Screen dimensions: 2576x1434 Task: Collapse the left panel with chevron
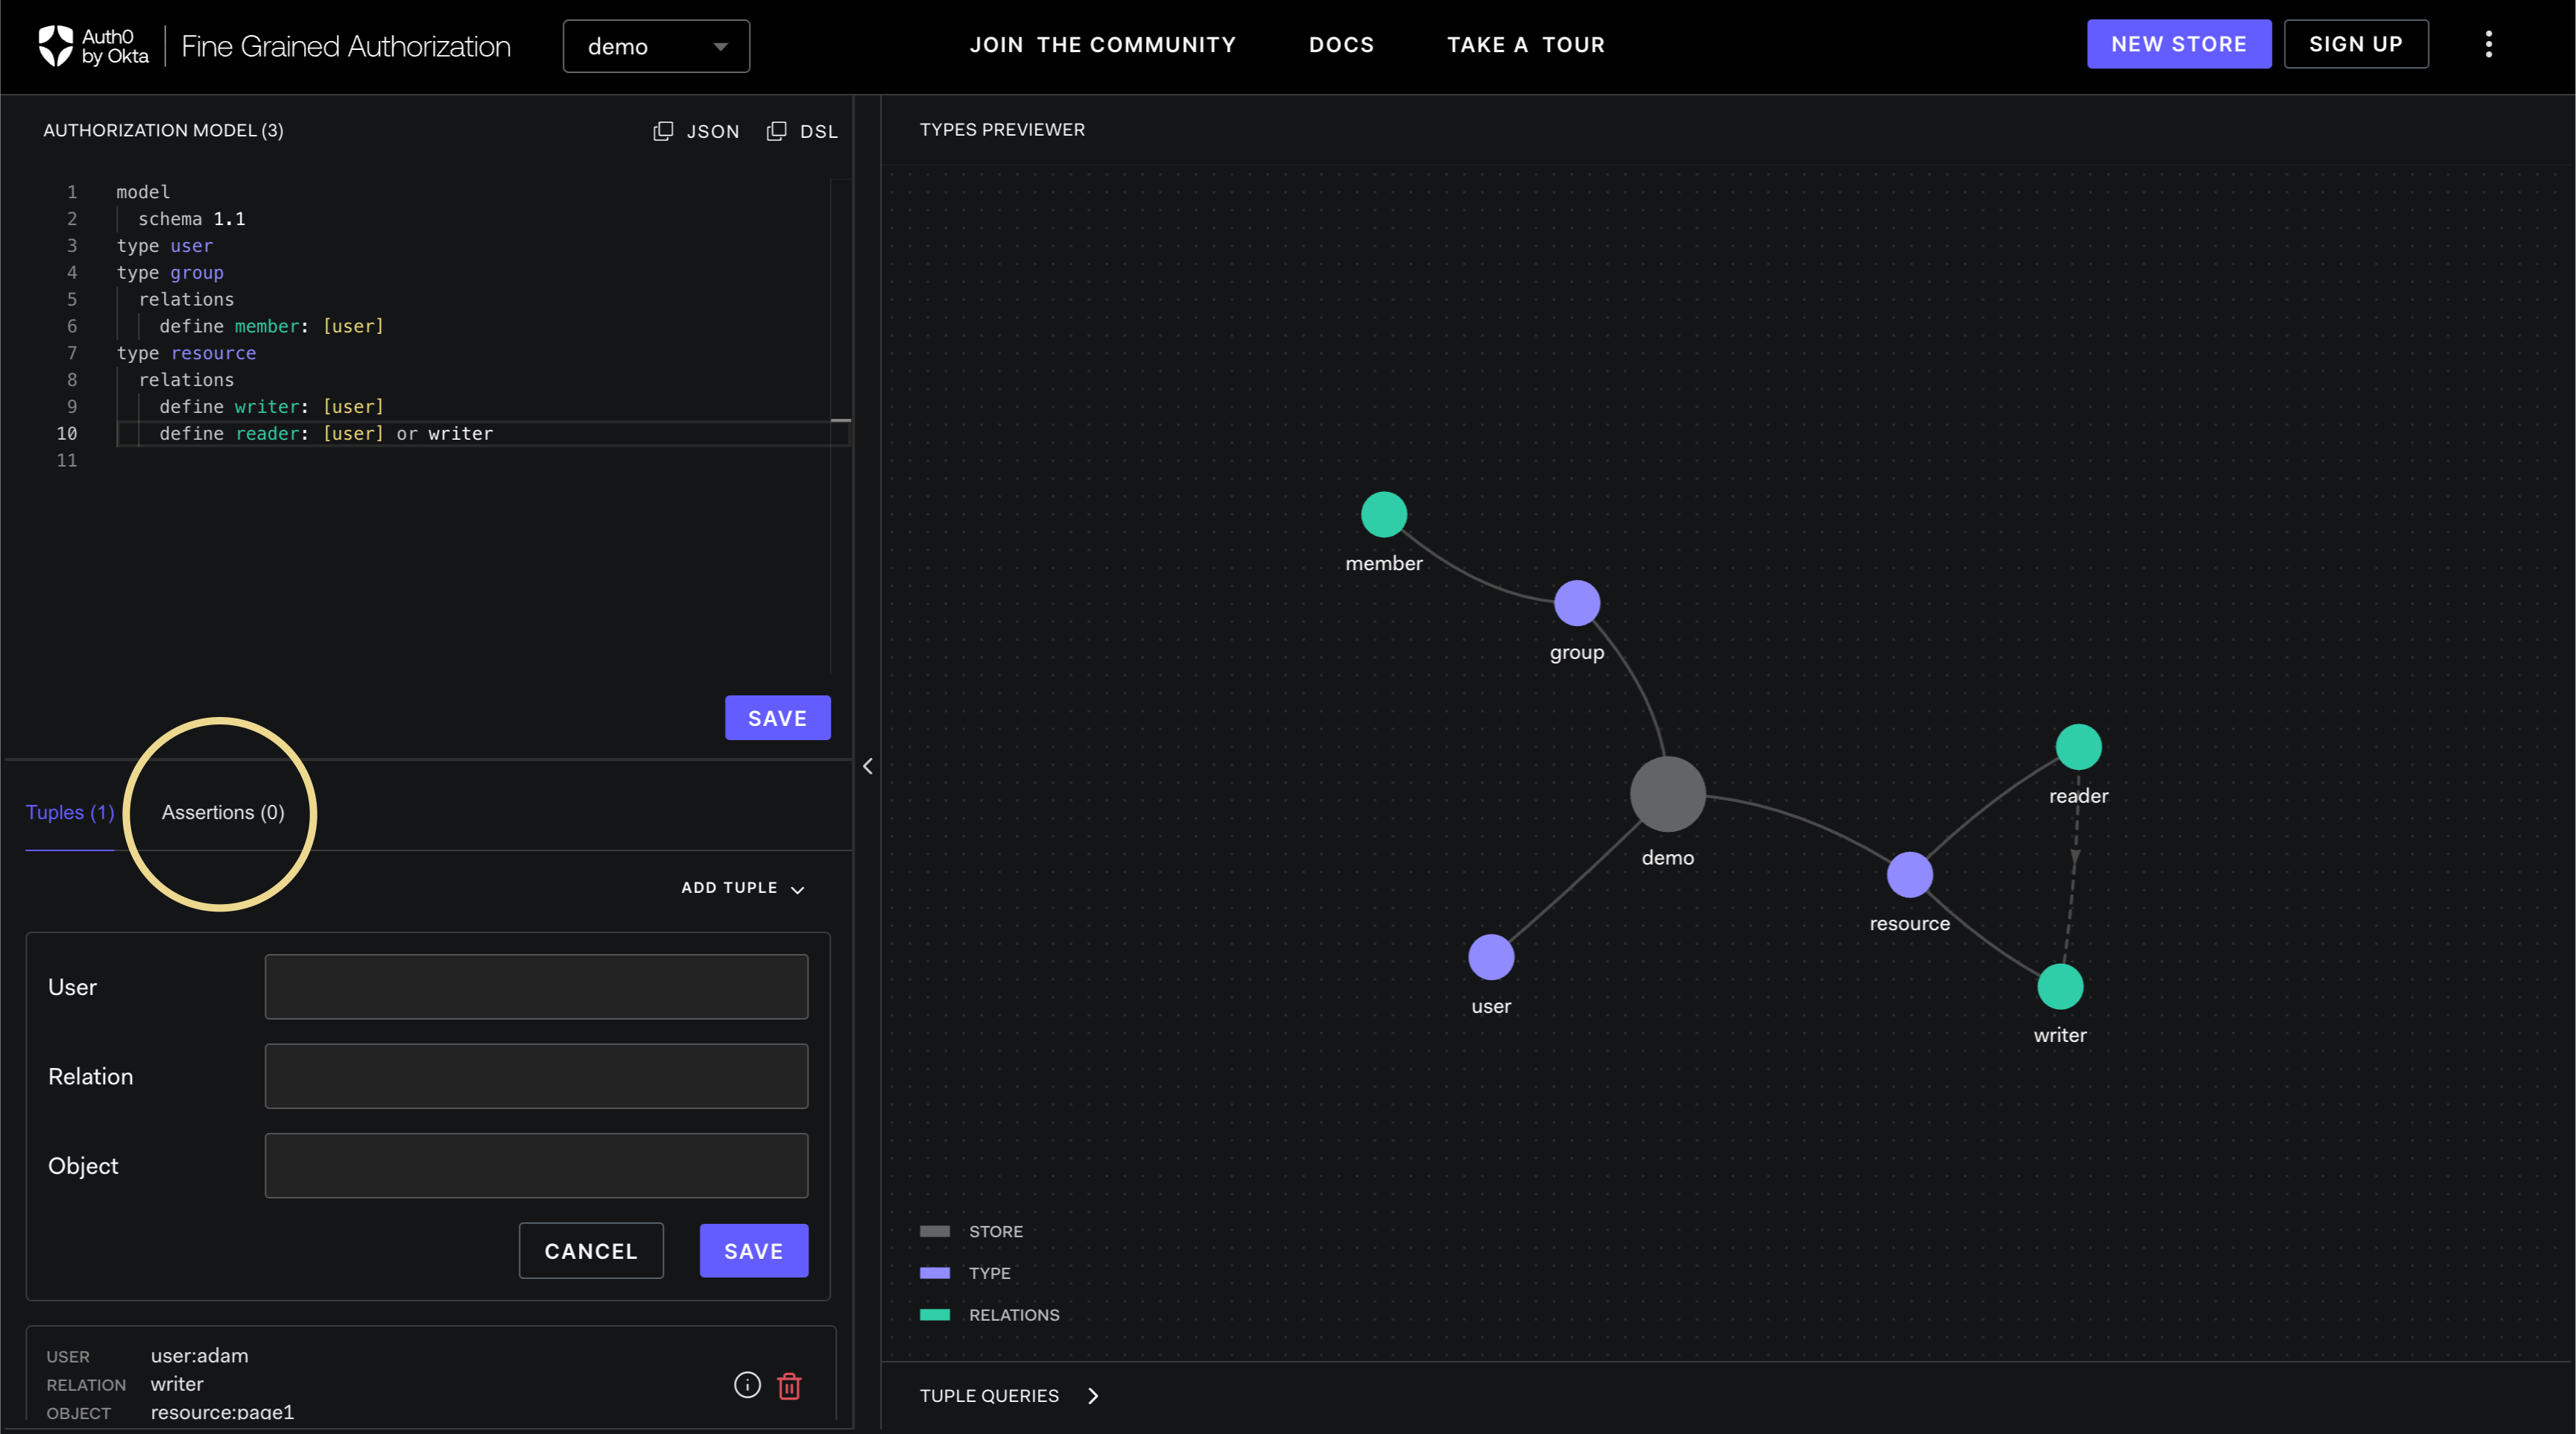[867, 766]
